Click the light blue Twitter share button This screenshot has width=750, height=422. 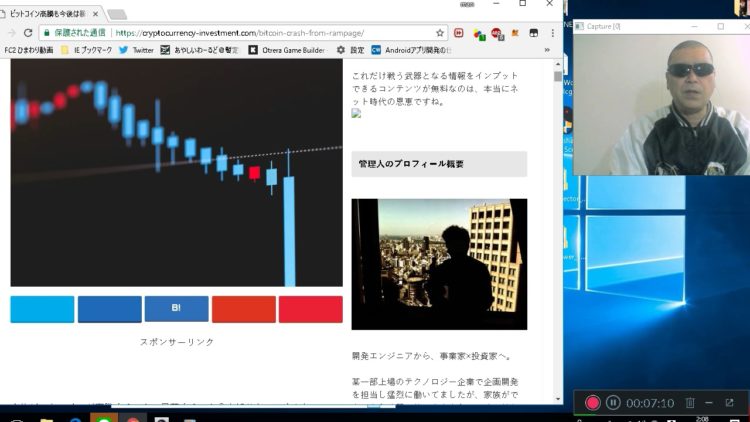pos(42,309)
